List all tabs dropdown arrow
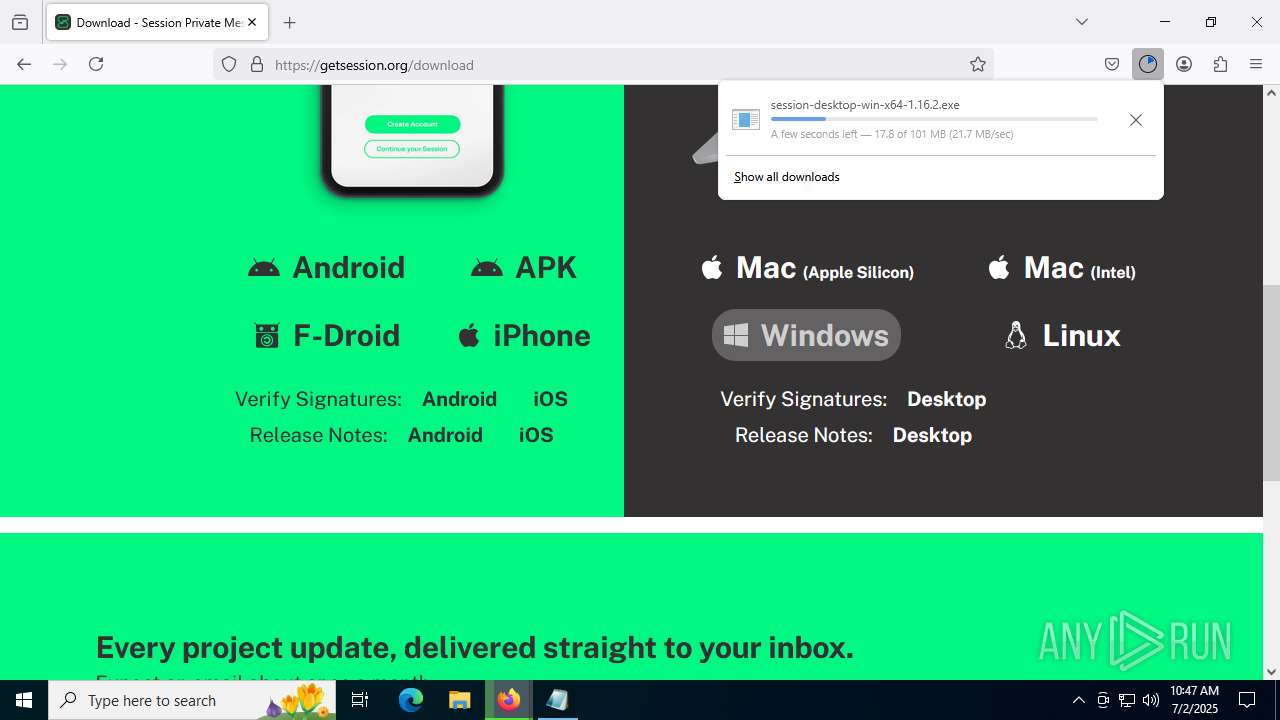 point(1082,22)
